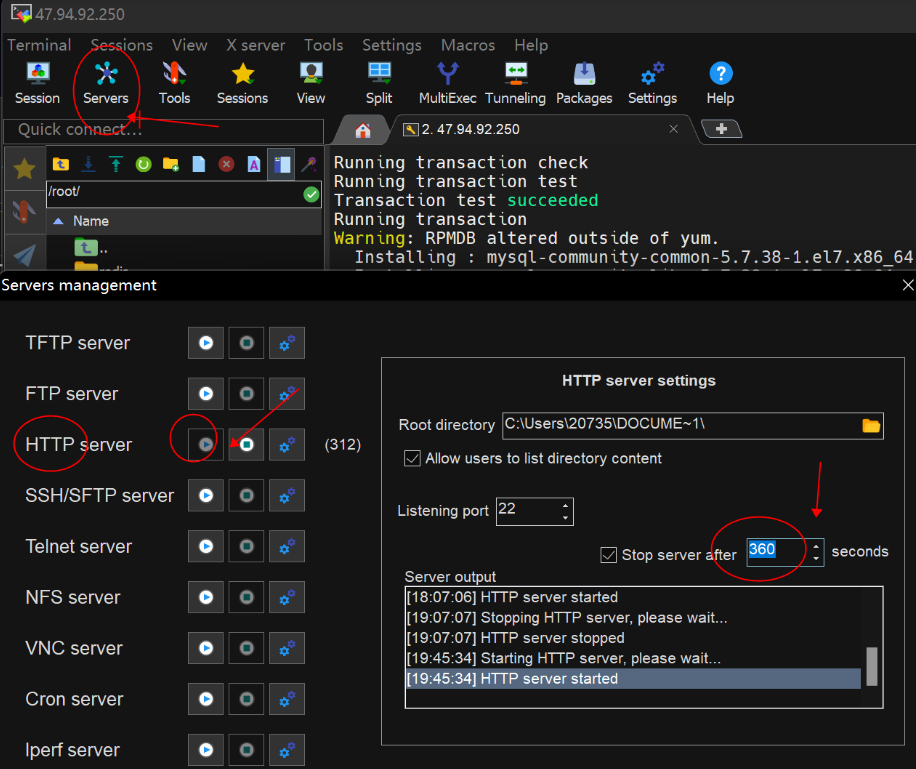
Task: Open the paper plane sidebar tab
Action: tap(25, 254)
